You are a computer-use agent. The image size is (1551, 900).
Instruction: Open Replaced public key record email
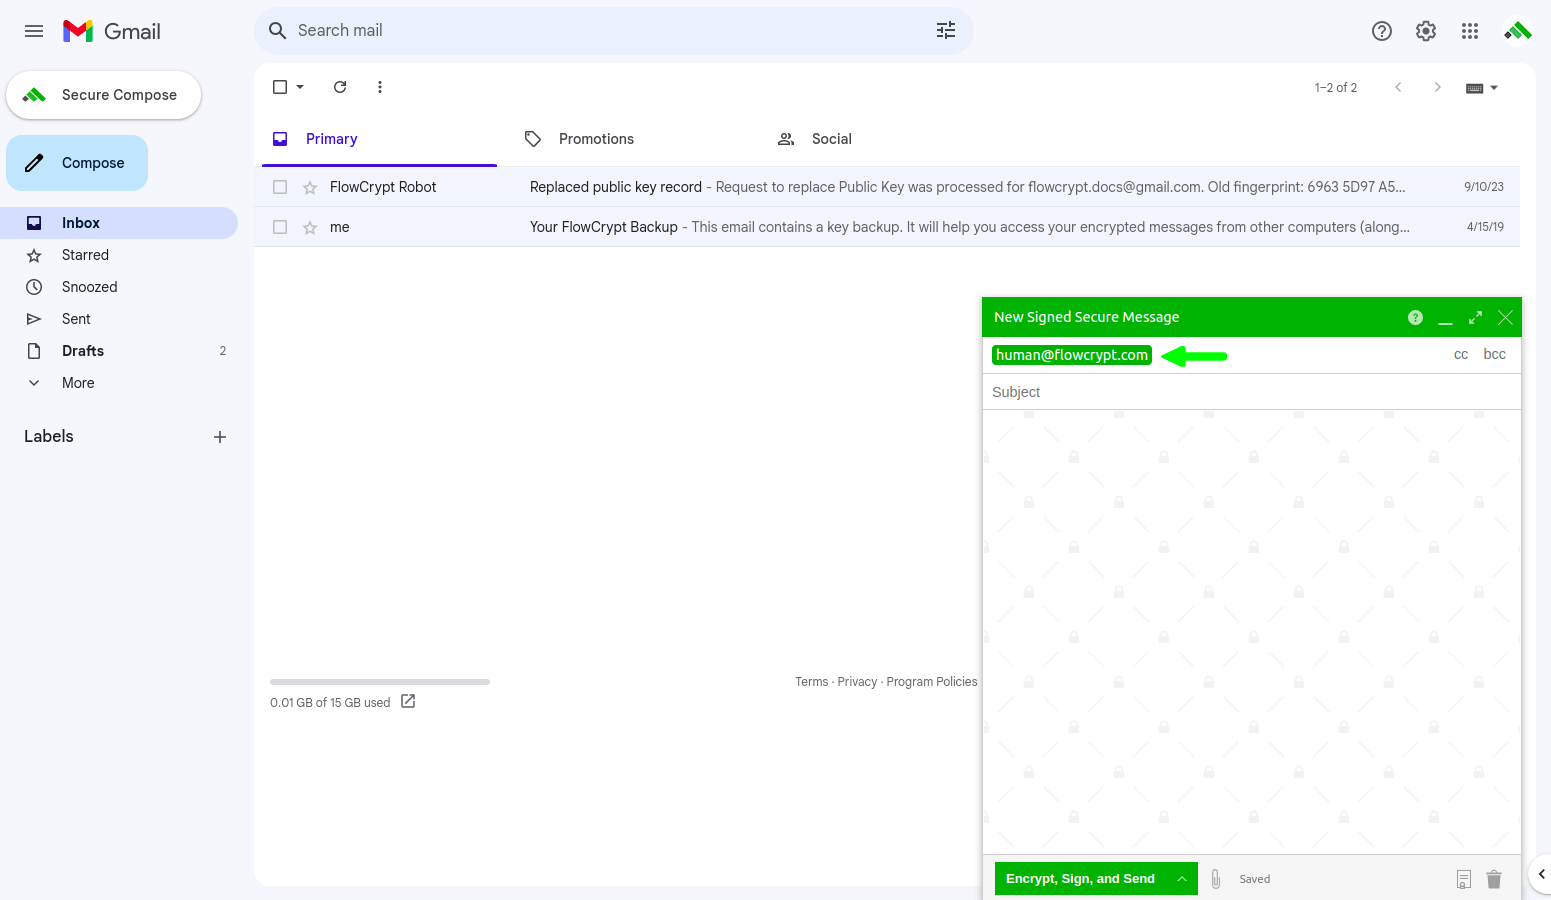[887, 187]
